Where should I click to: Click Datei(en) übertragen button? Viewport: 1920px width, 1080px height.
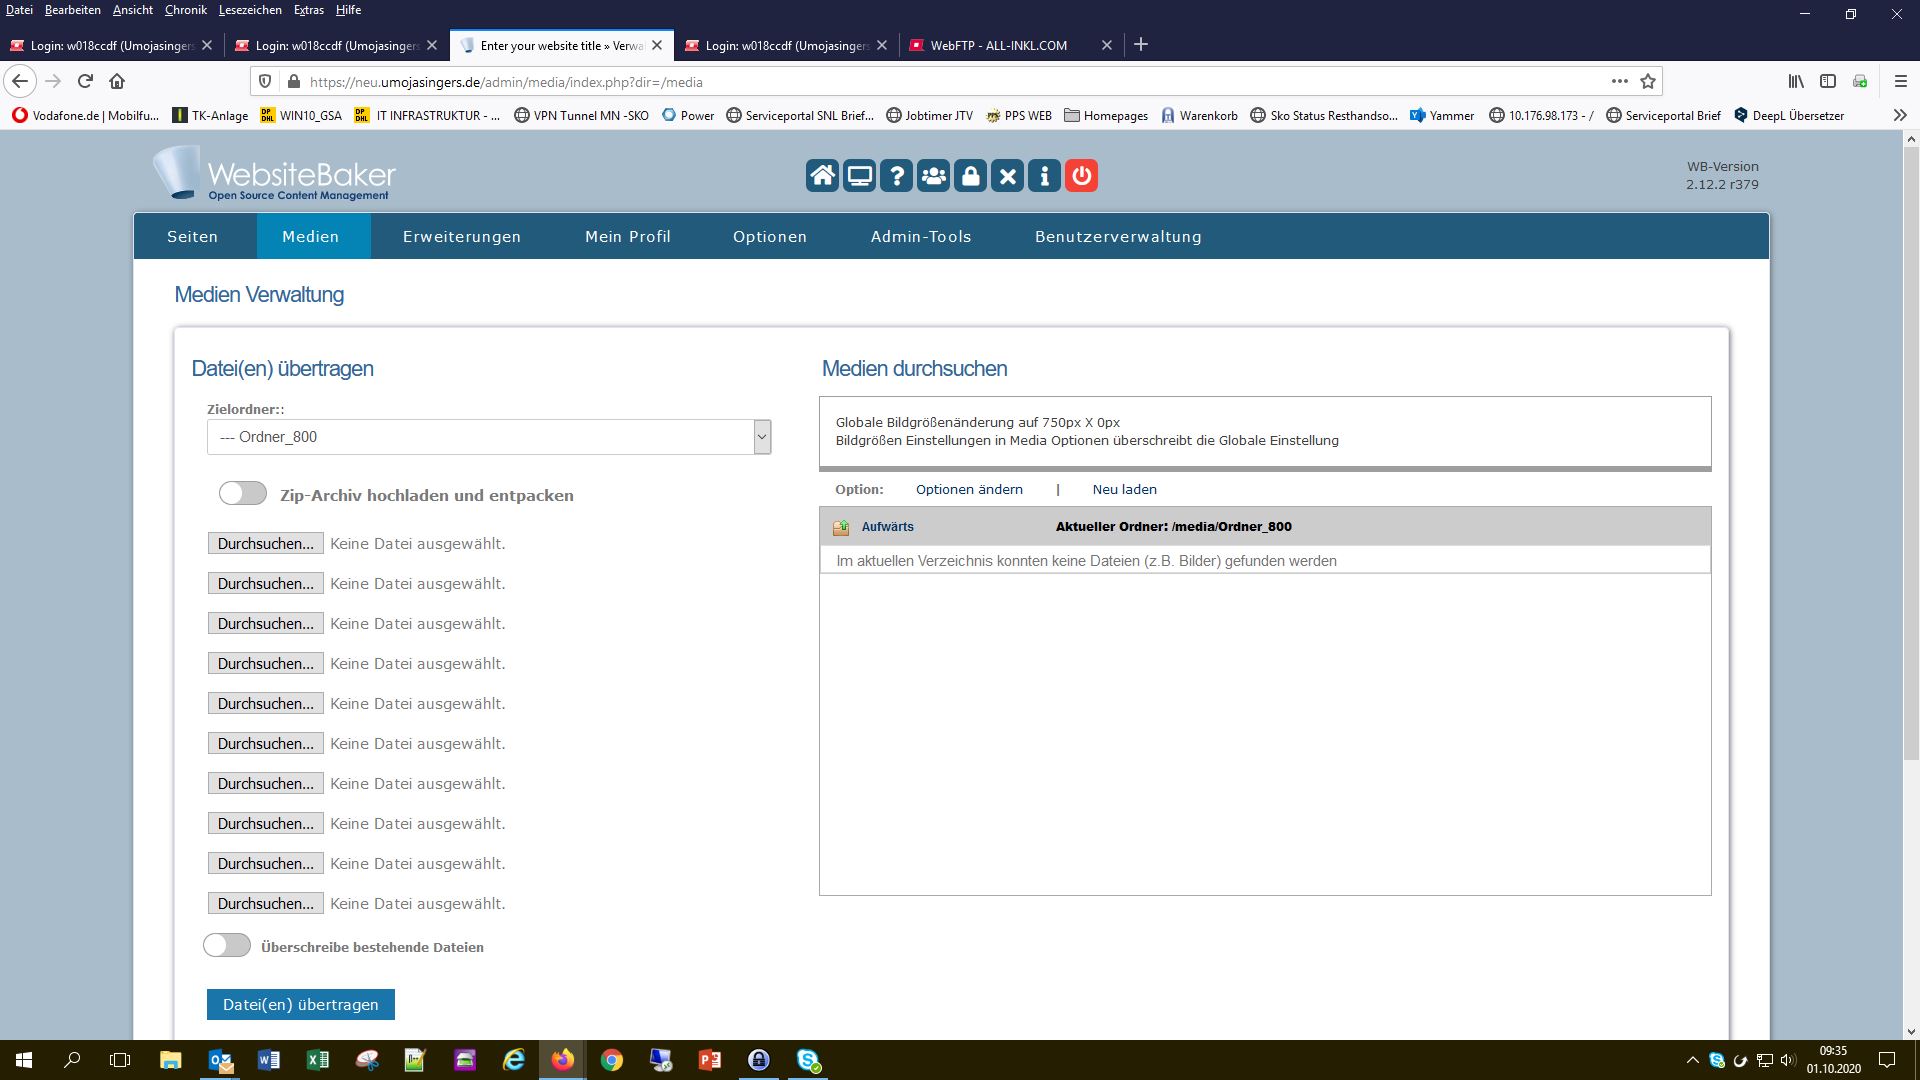click(301, 1005)
